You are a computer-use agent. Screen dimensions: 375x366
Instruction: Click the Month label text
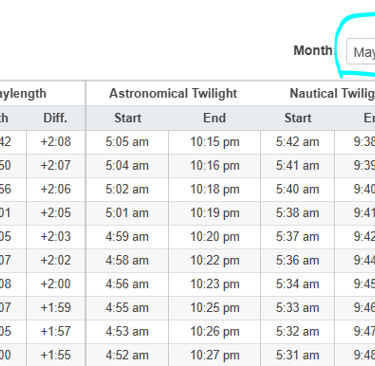pyautogui.click(x=313, y=51)
